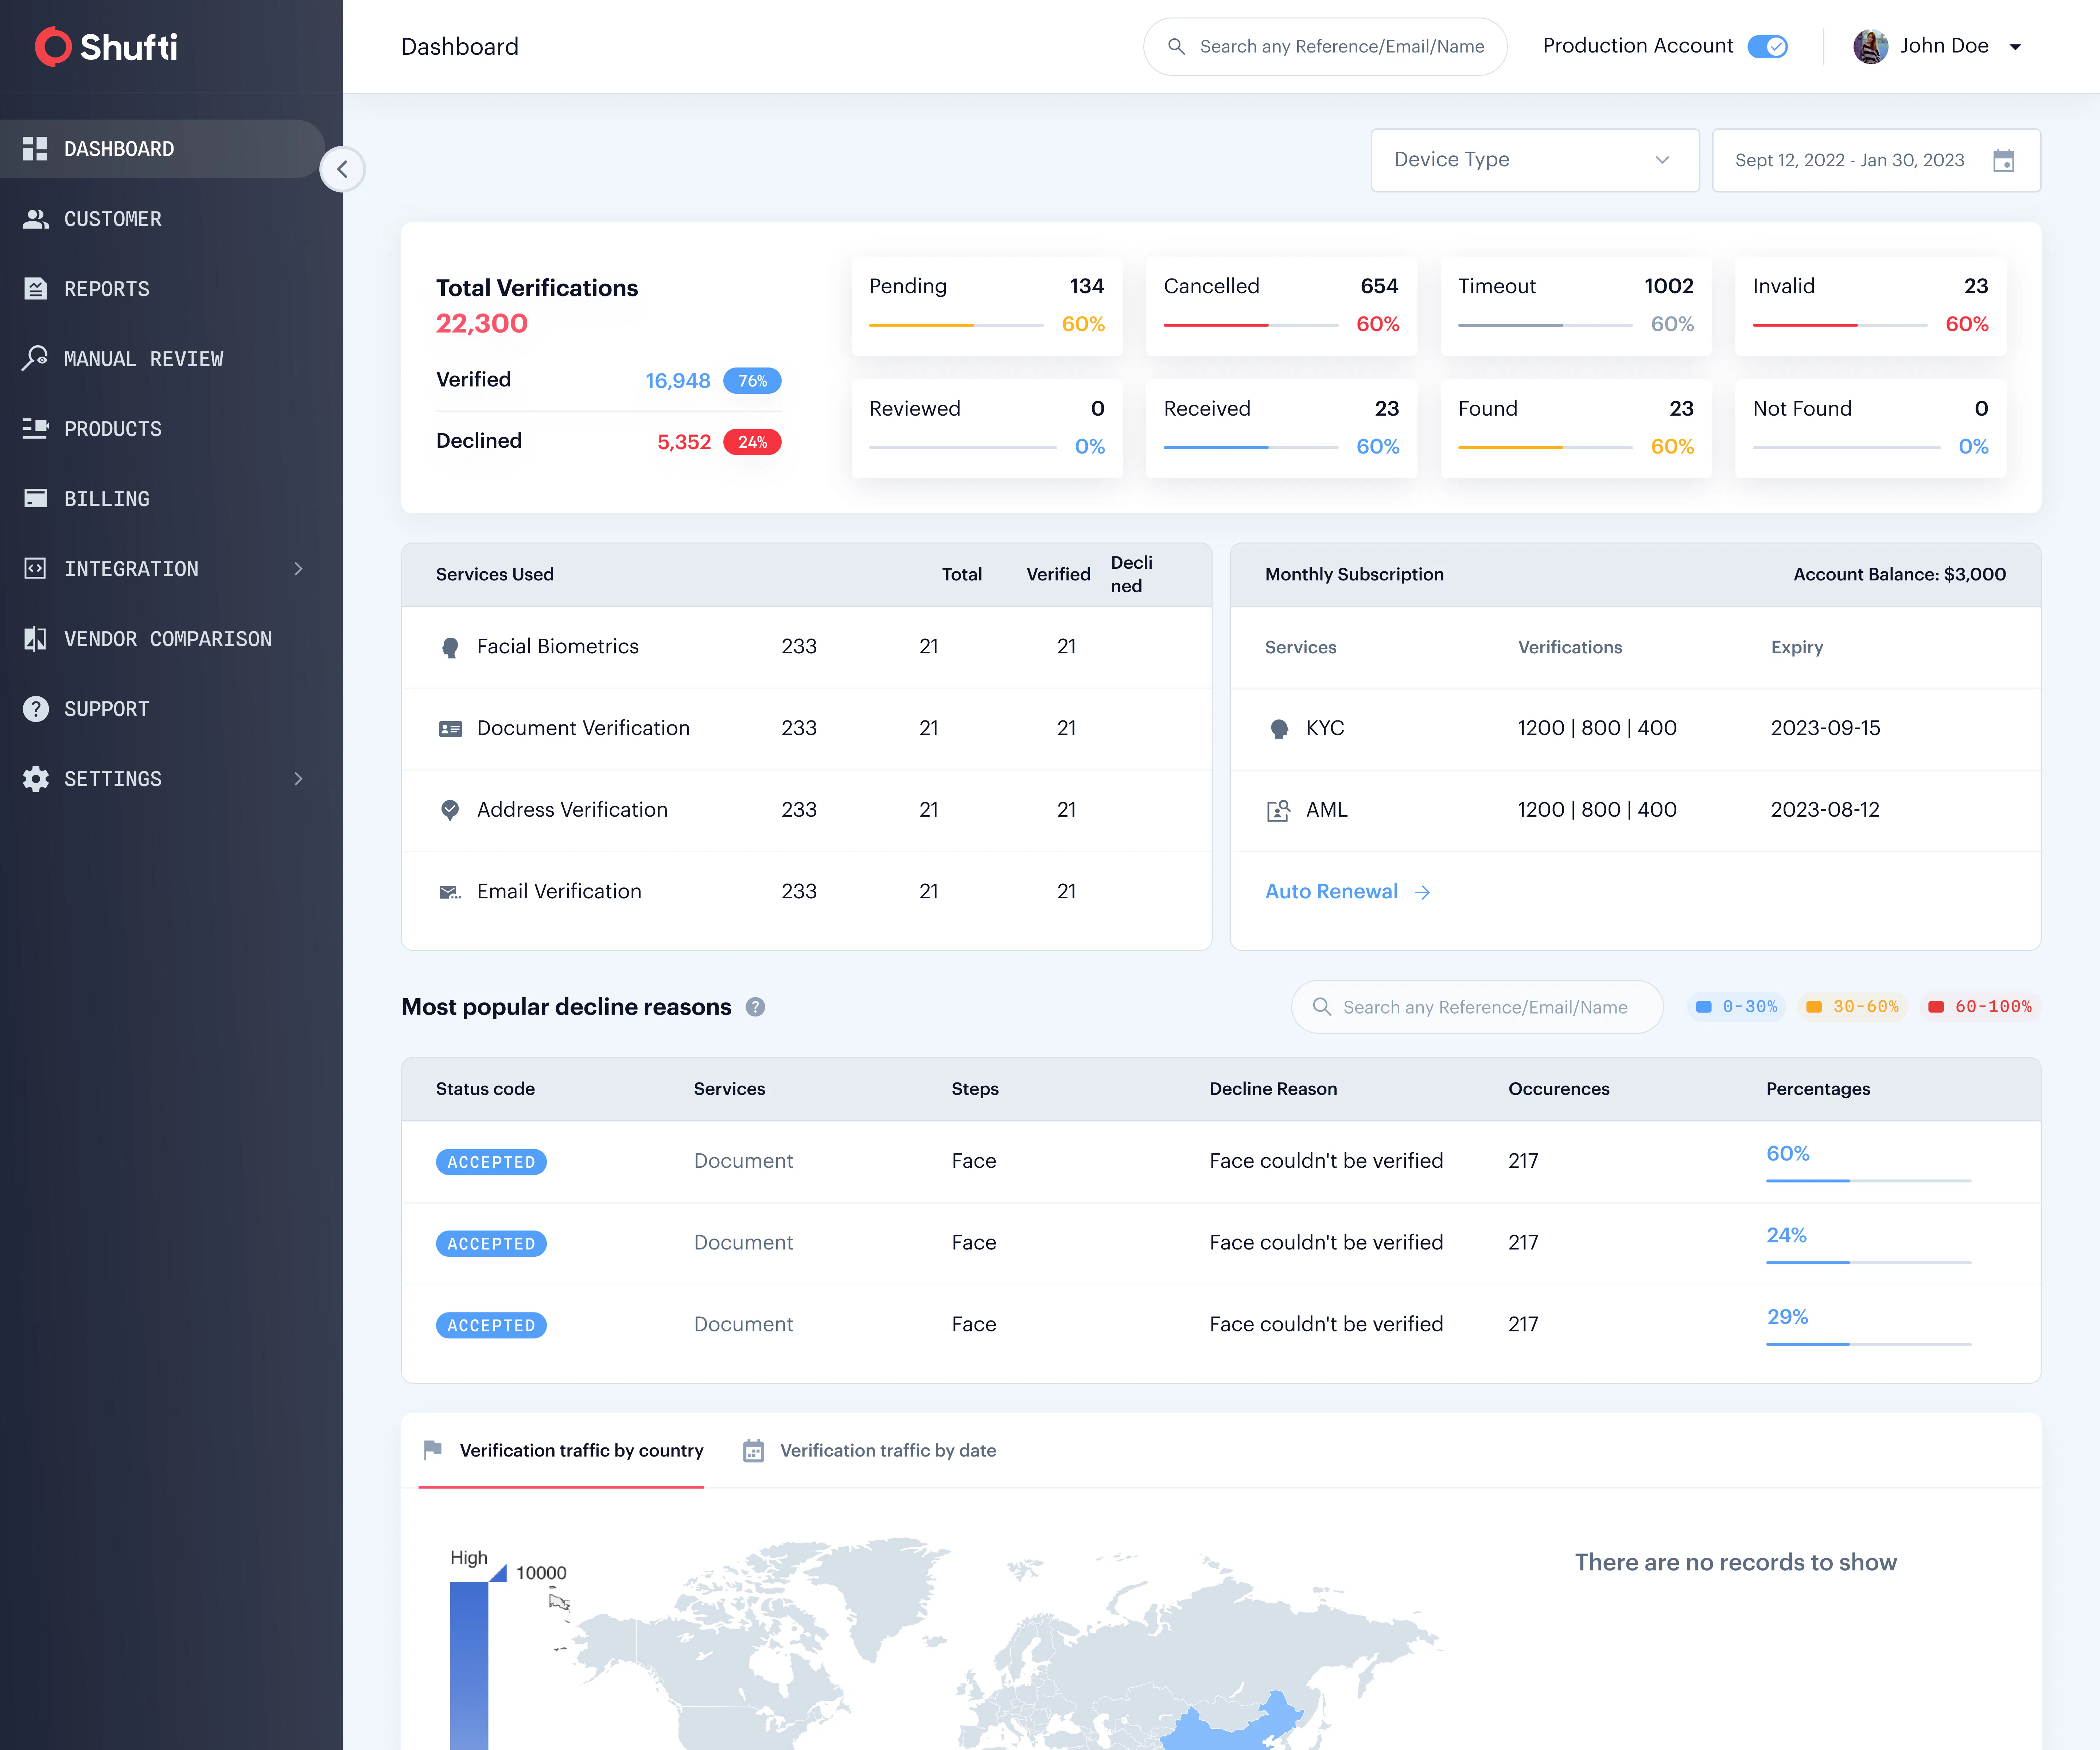Open the Cancelled verifications card
The image size is (2100, 1750).
pos(1281,306)
